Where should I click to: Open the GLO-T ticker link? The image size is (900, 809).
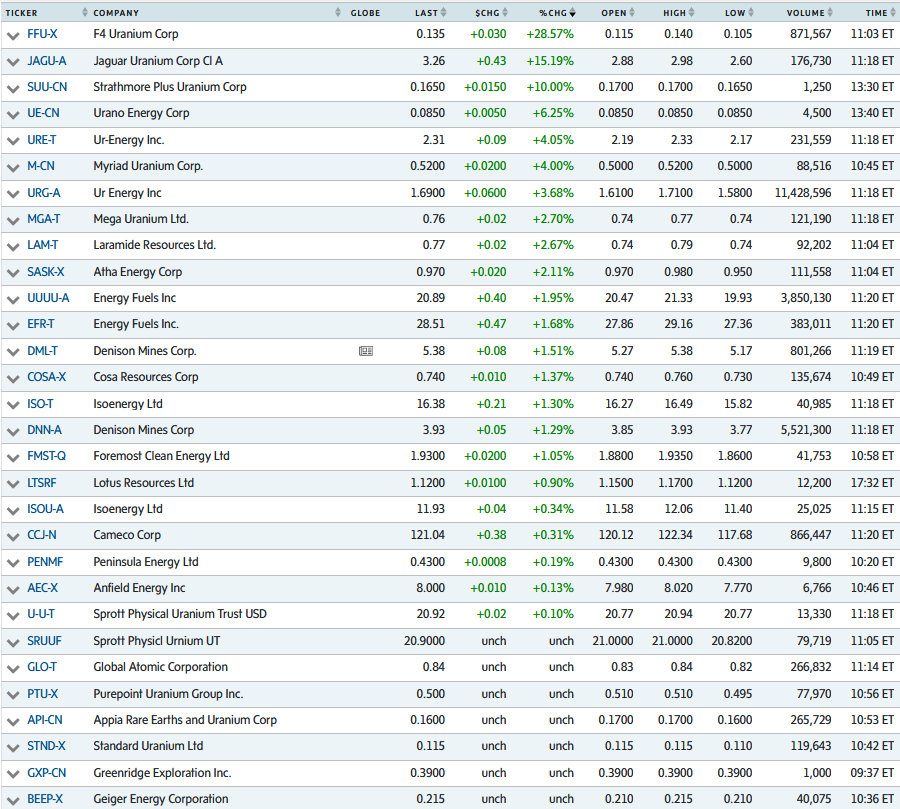[42, 667]
